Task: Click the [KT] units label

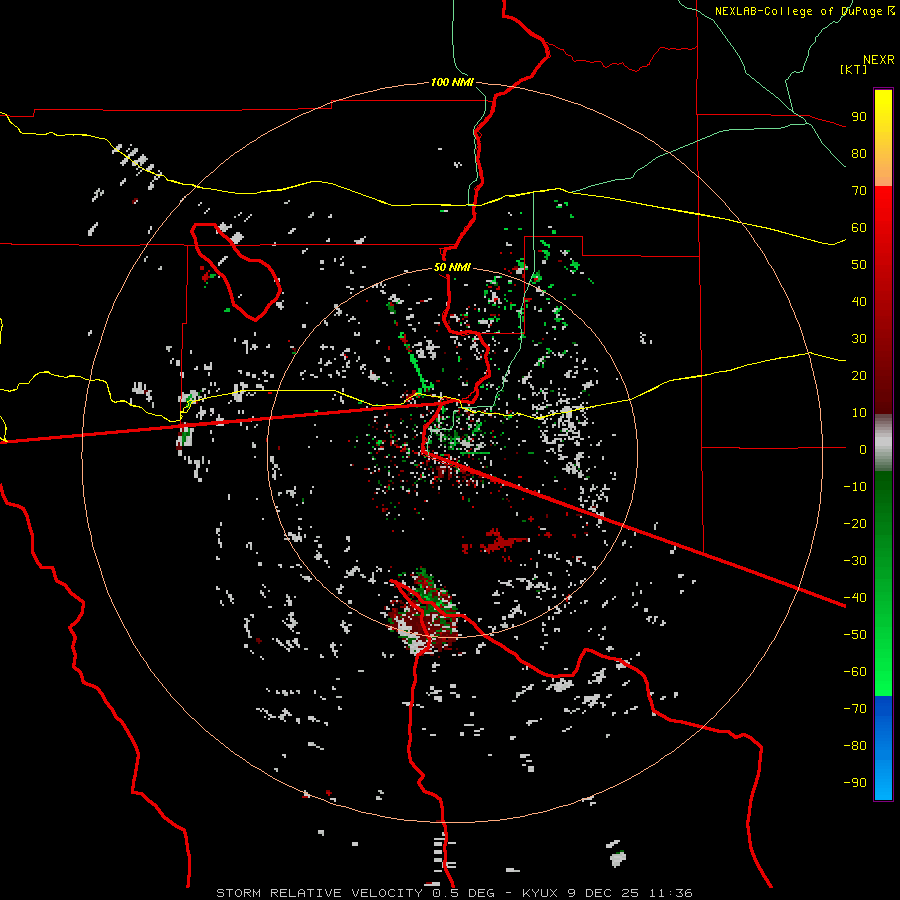Action: click(854, 69)
